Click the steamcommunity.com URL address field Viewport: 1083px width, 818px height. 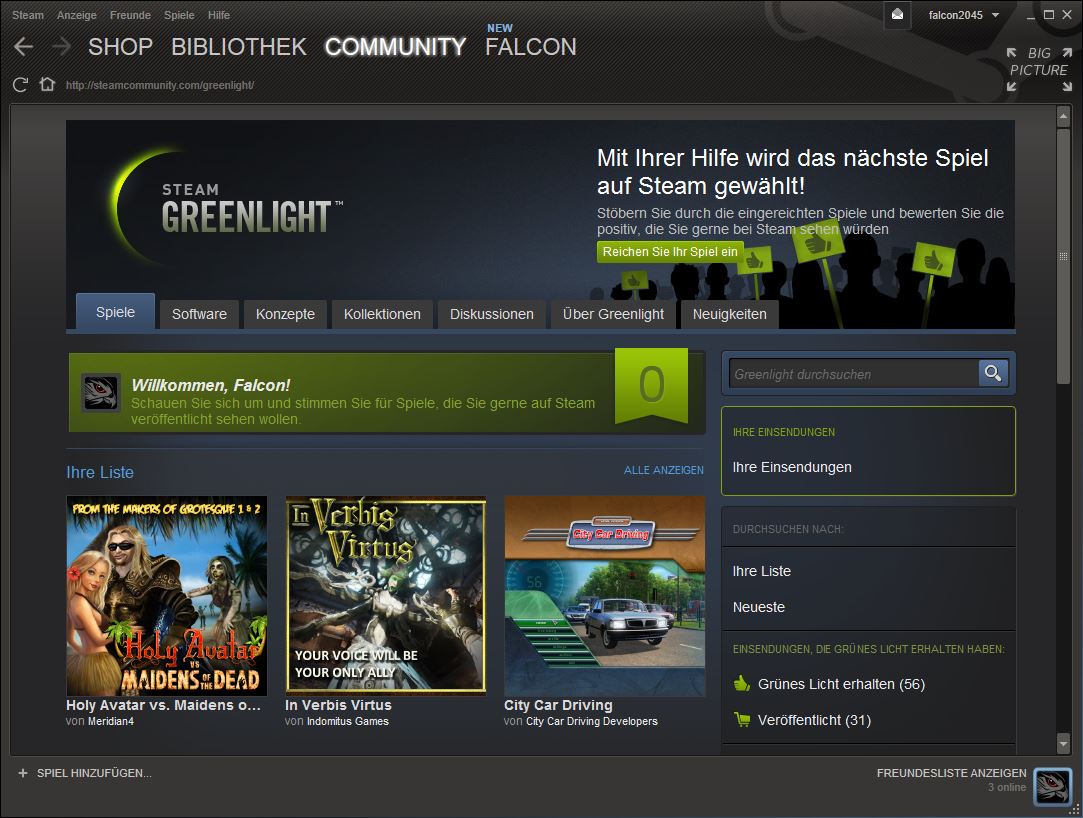pos(160,85)
